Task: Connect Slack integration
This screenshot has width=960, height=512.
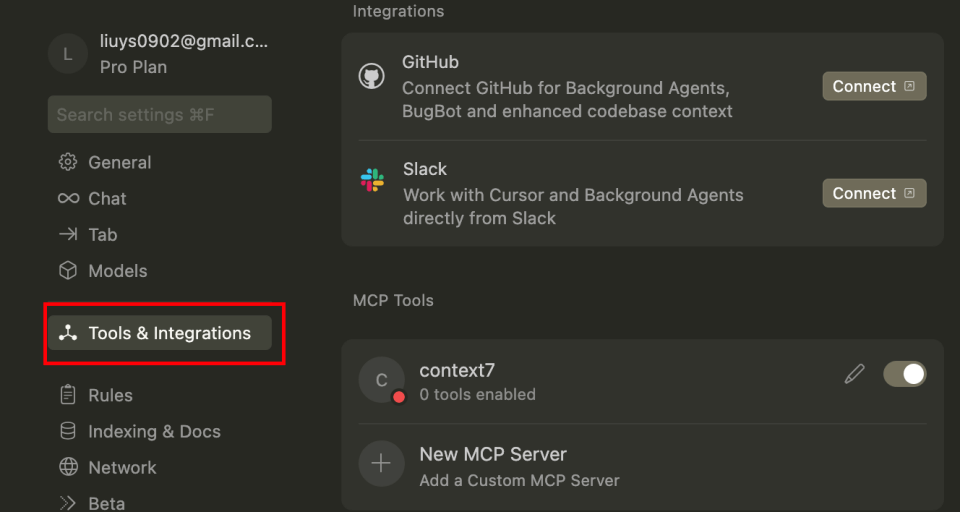Action: pyautogui.click(x=874, y=193)
